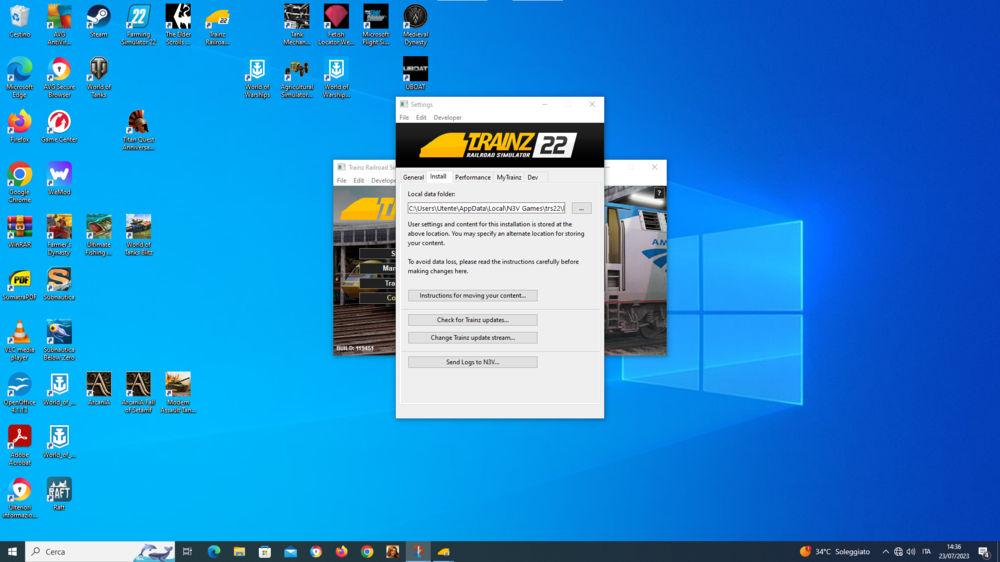Select the WeMod desktop icon
The height and width of the screenshot is (562, 1000).
point(59,179)
